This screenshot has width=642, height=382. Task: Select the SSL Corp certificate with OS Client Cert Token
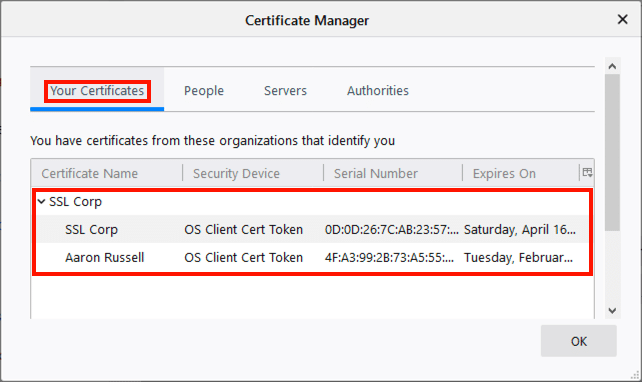pyautogui.click(x=312, y=229)
